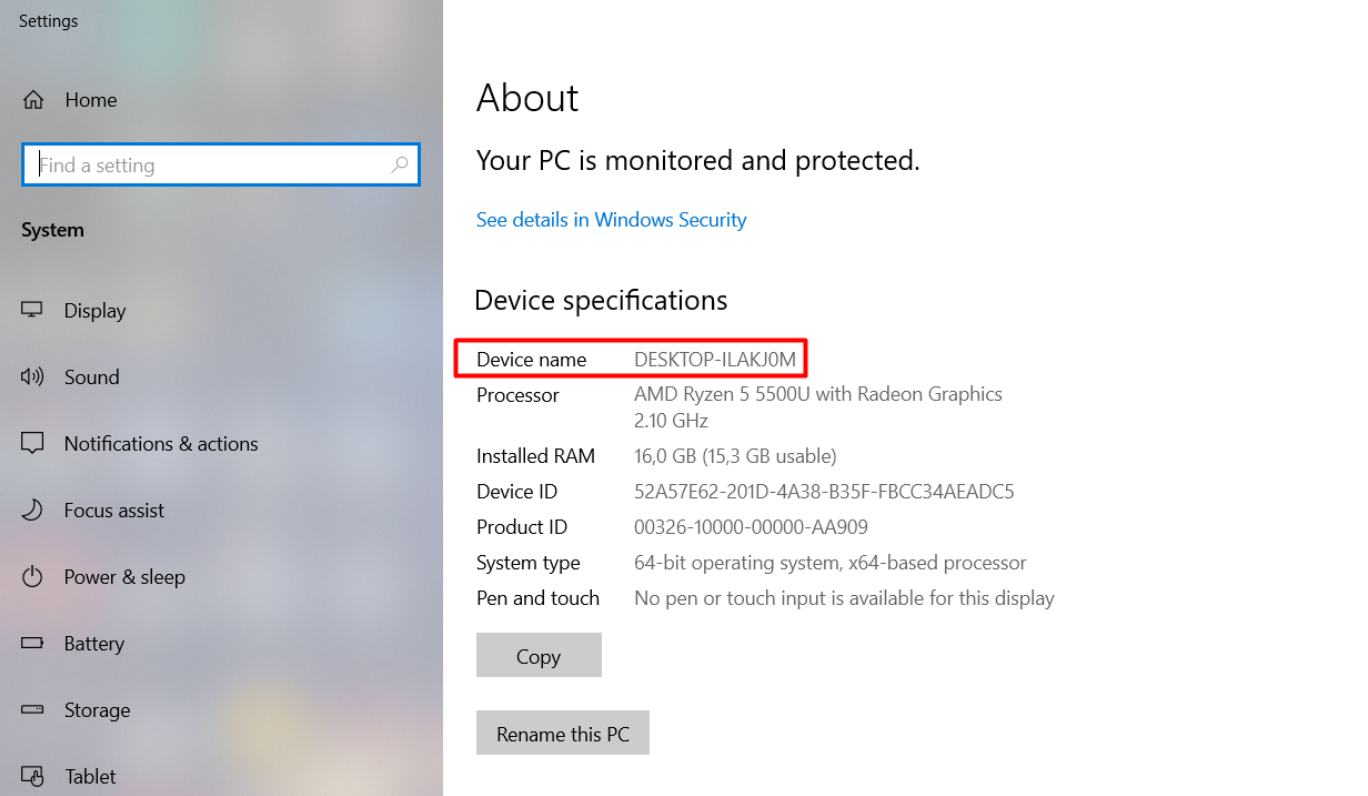Click the Device ID value text

(x=824, y=492)
